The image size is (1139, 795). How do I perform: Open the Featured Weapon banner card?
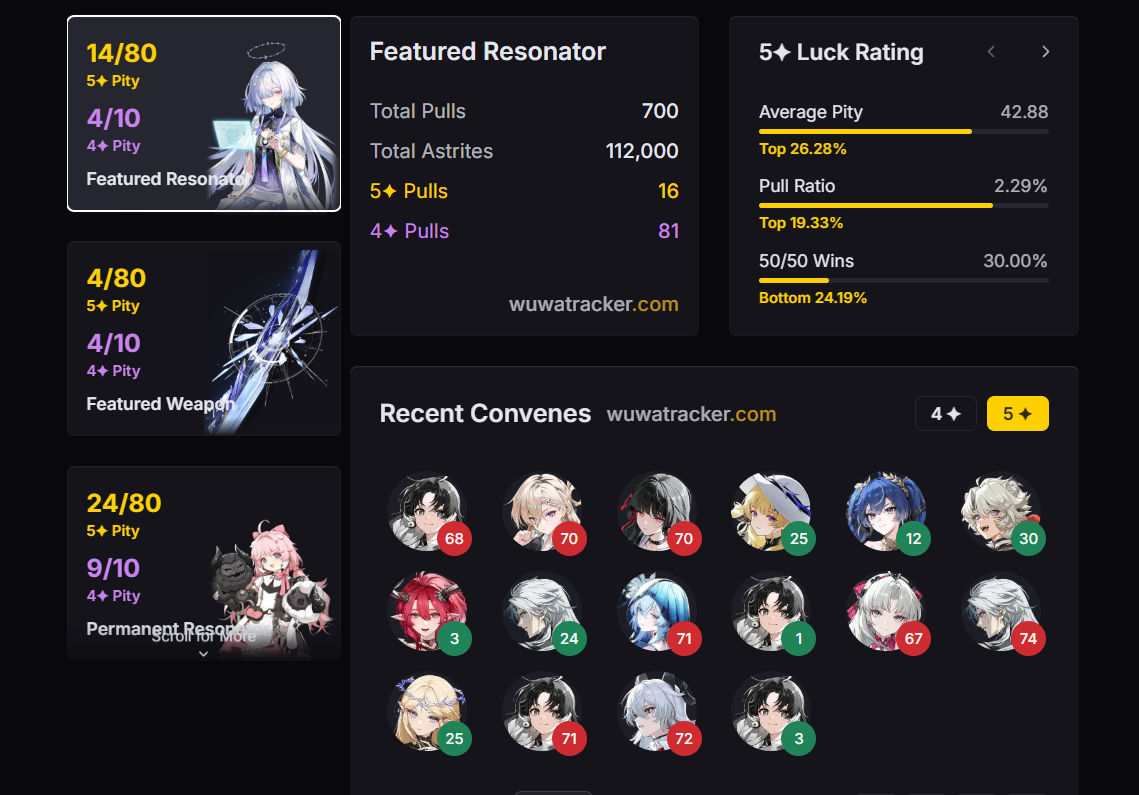click(204, 339)
